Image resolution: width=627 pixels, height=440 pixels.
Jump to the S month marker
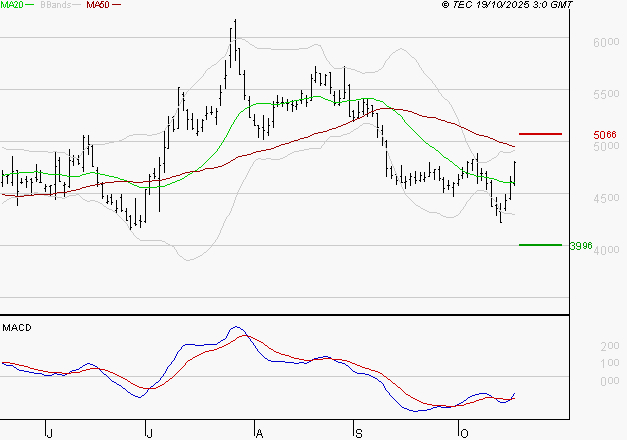pos(358,432)
